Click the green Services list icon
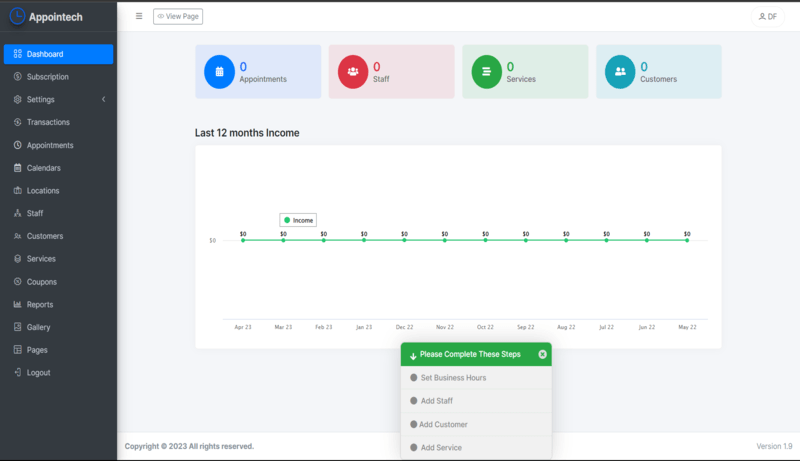The image size is (800, 461). 486,72
